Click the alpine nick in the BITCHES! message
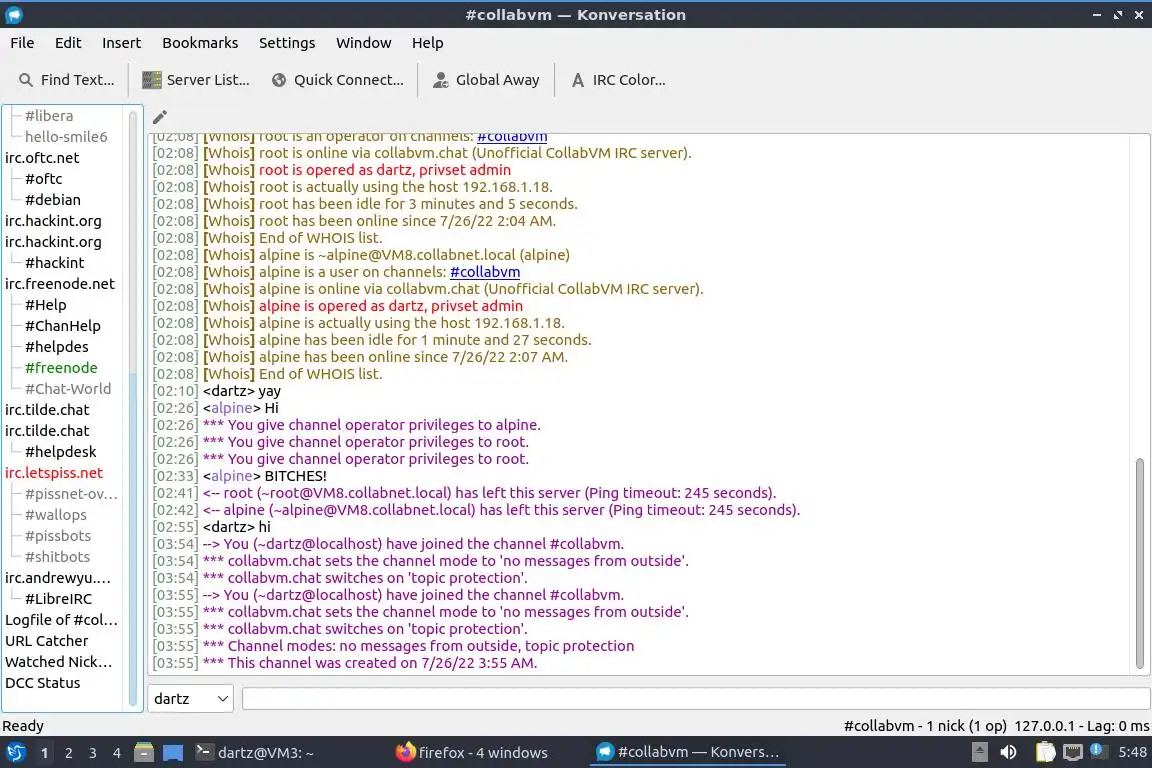Screen dimensions: 1152x768 coord(231,476)
